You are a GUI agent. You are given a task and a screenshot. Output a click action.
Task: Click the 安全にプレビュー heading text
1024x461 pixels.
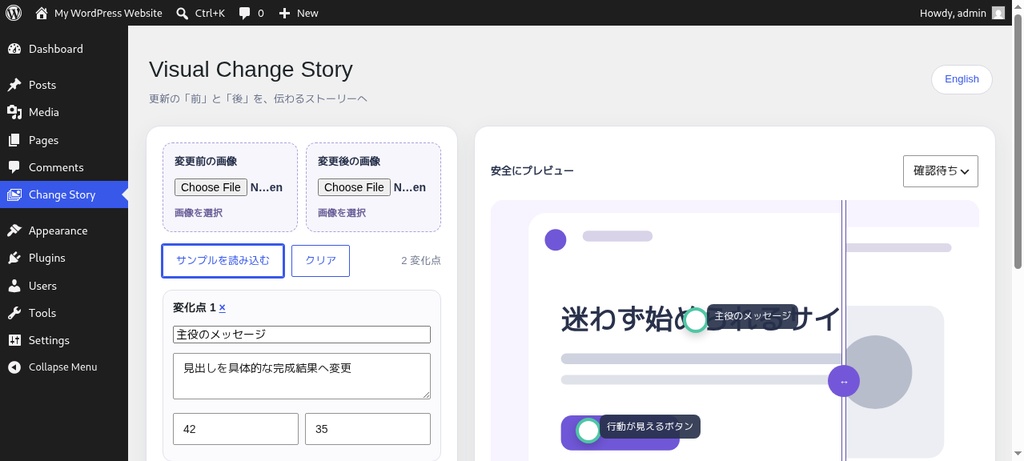click(x=532, y=171)
